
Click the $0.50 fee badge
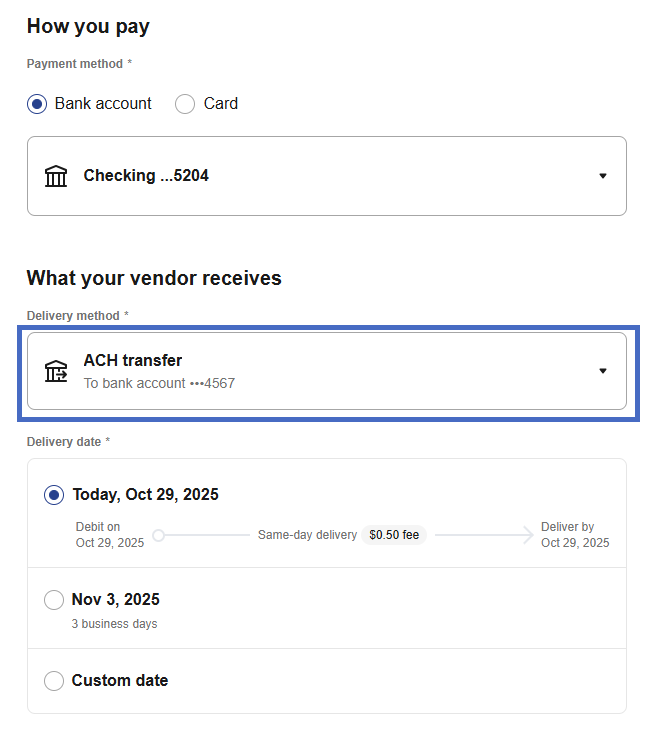point(394,535)
